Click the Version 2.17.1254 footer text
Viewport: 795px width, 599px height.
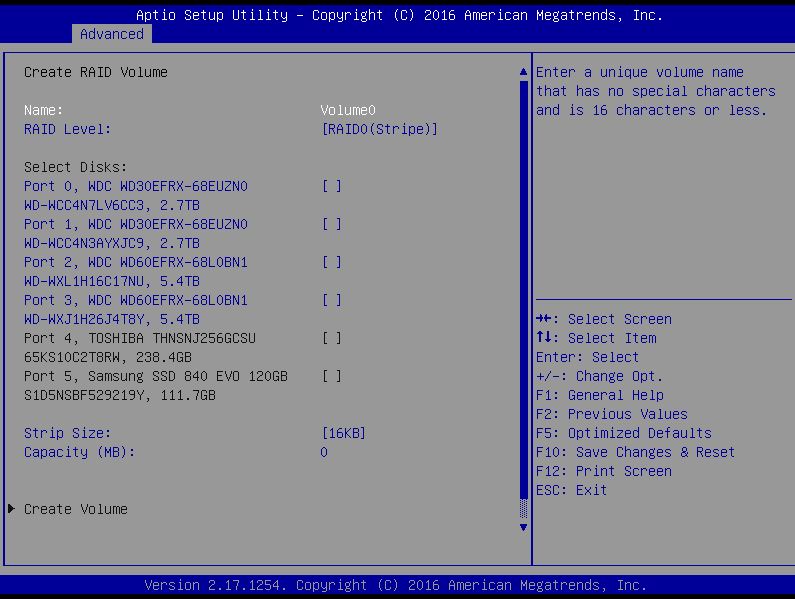pos(395,585)
